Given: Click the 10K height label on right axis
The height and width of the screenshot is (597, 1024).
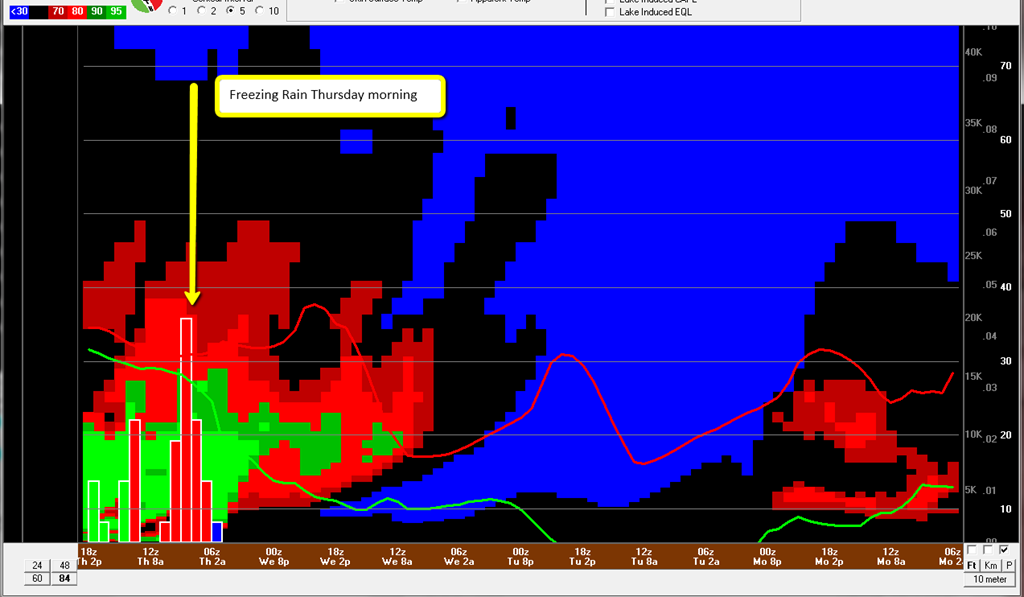Looking at the screenshot, I should [x=973, y=434].
